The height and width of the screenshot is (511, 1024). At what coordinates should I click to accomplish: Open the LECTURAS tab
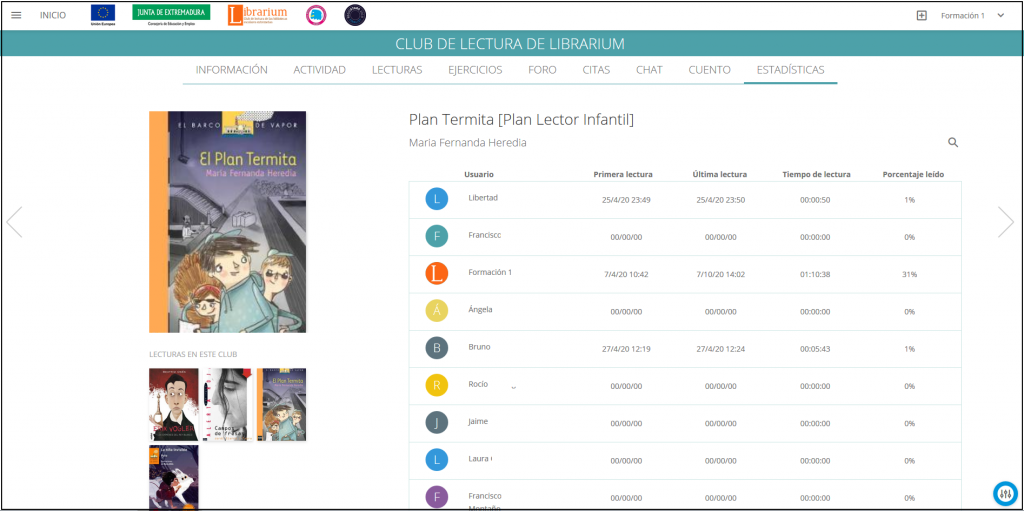tap(397, 70)
